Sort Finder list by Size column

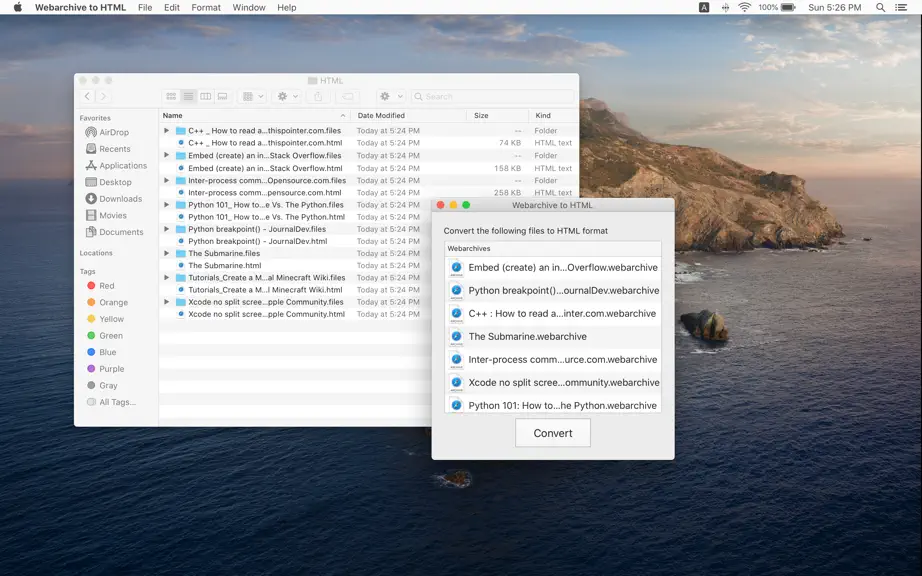click(x=497, y=115)
